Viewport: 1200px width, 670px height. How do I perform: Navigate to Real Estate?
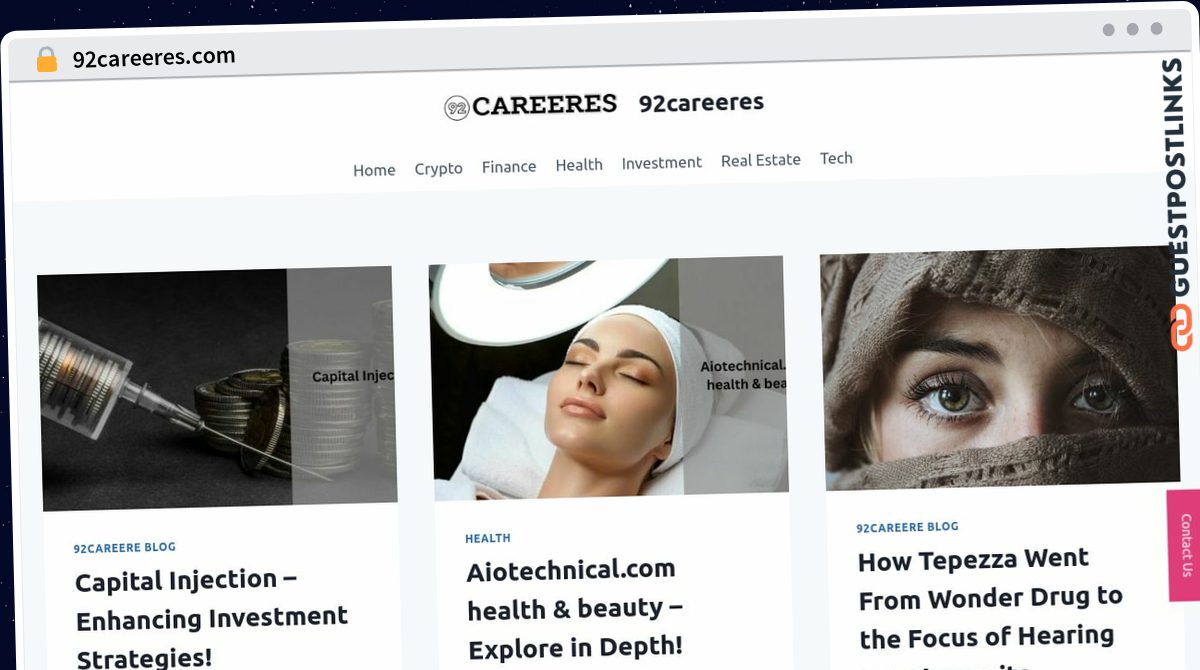coord(760,160)
